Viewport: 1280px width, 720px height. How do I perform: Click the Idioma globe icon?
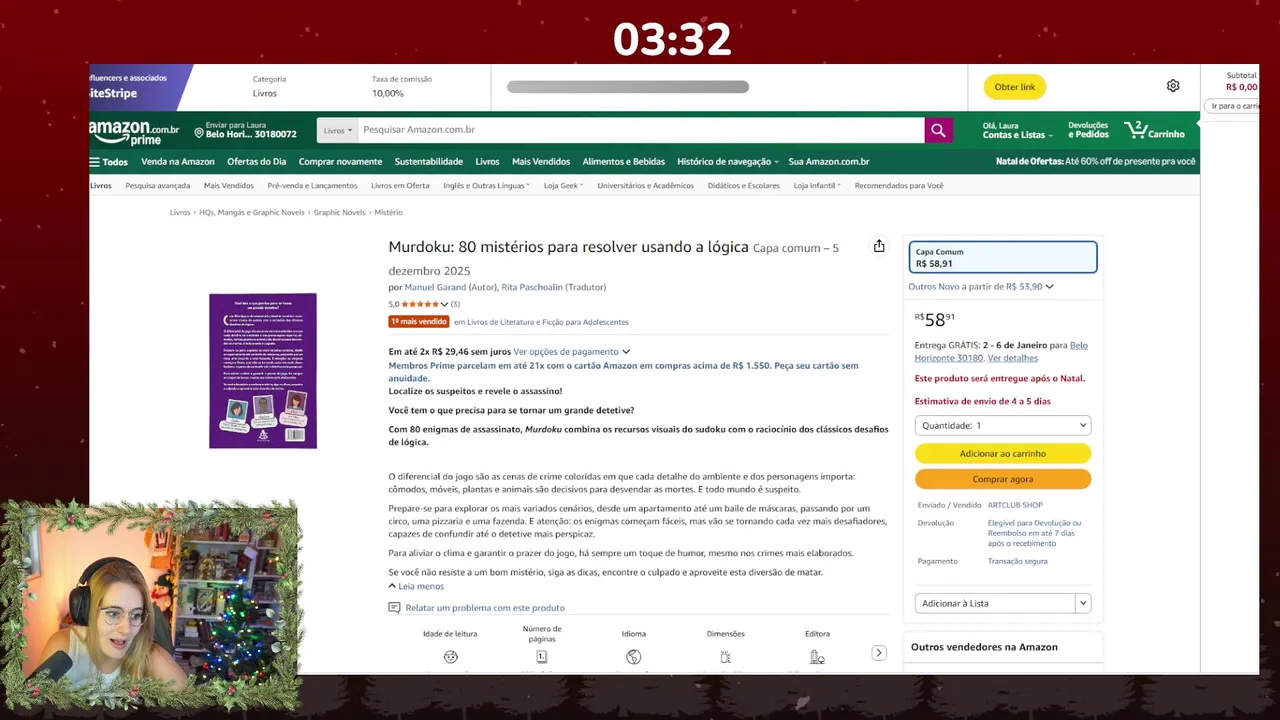tap(633, 657)
